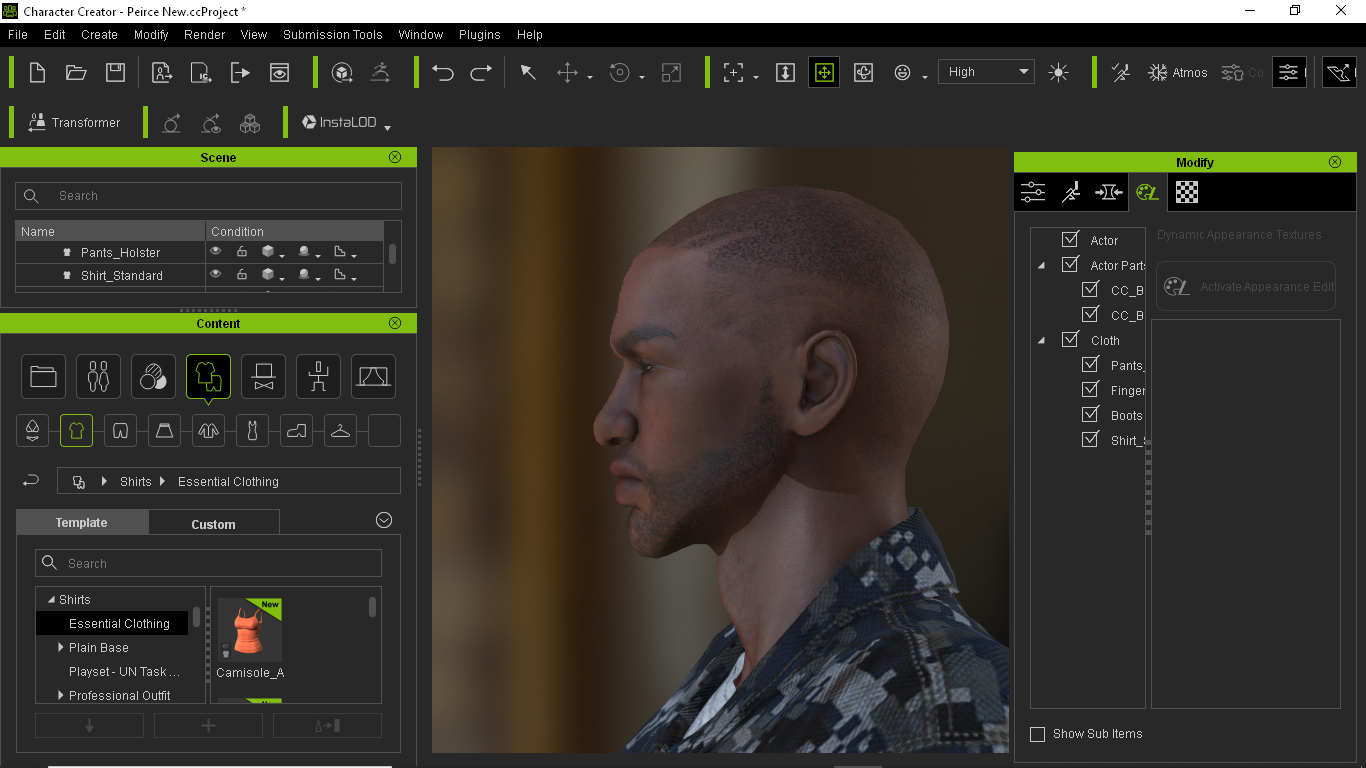Open the Render menu
This screenshot has height=768, width=1366.
204,34
